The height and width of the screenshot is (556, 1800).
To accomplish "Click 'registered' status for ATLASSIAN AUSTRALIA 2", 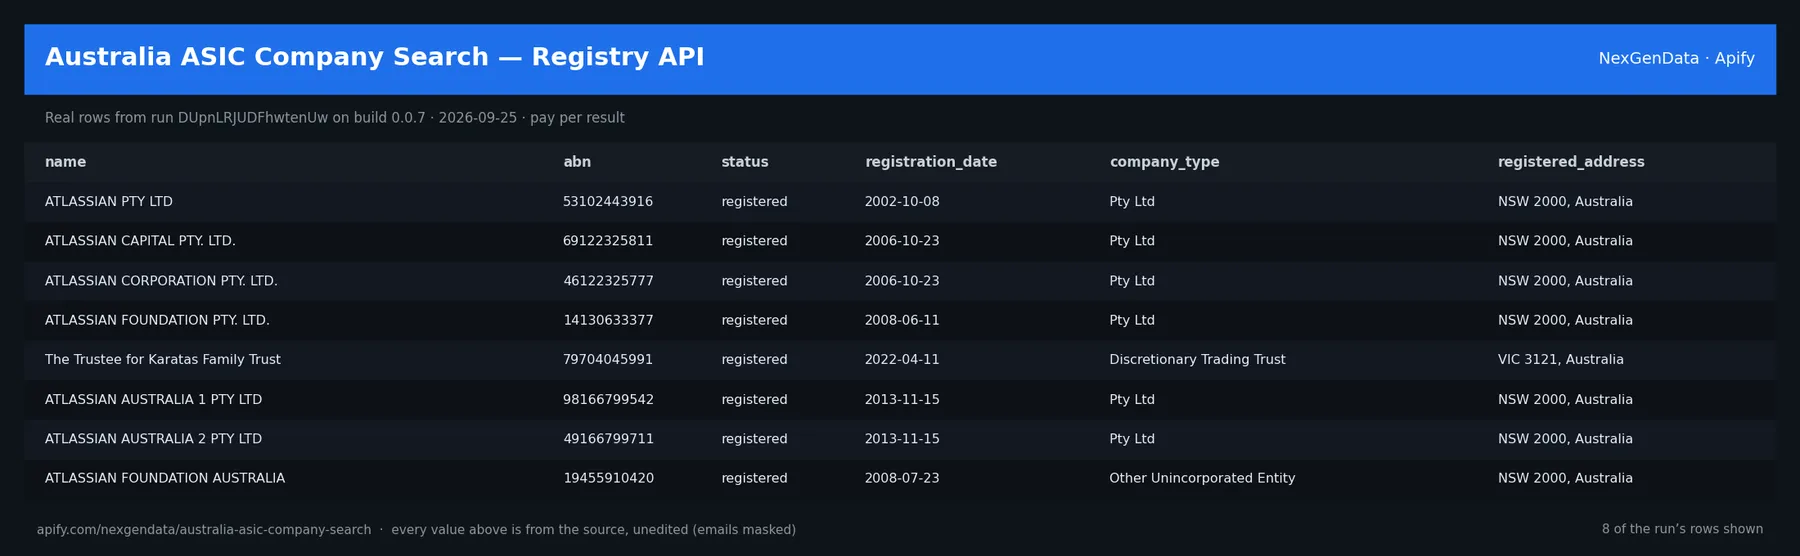I will click(754, 439).
